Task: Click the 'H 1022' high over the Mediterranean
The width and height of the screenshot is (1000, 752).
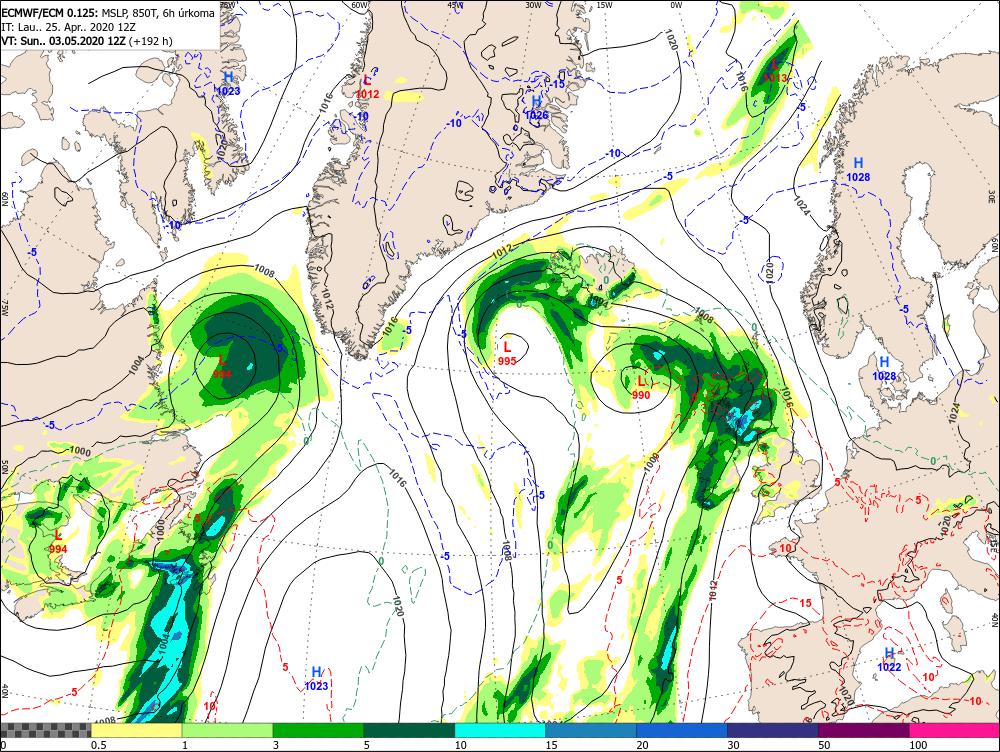Action: (x=889, y=660)
